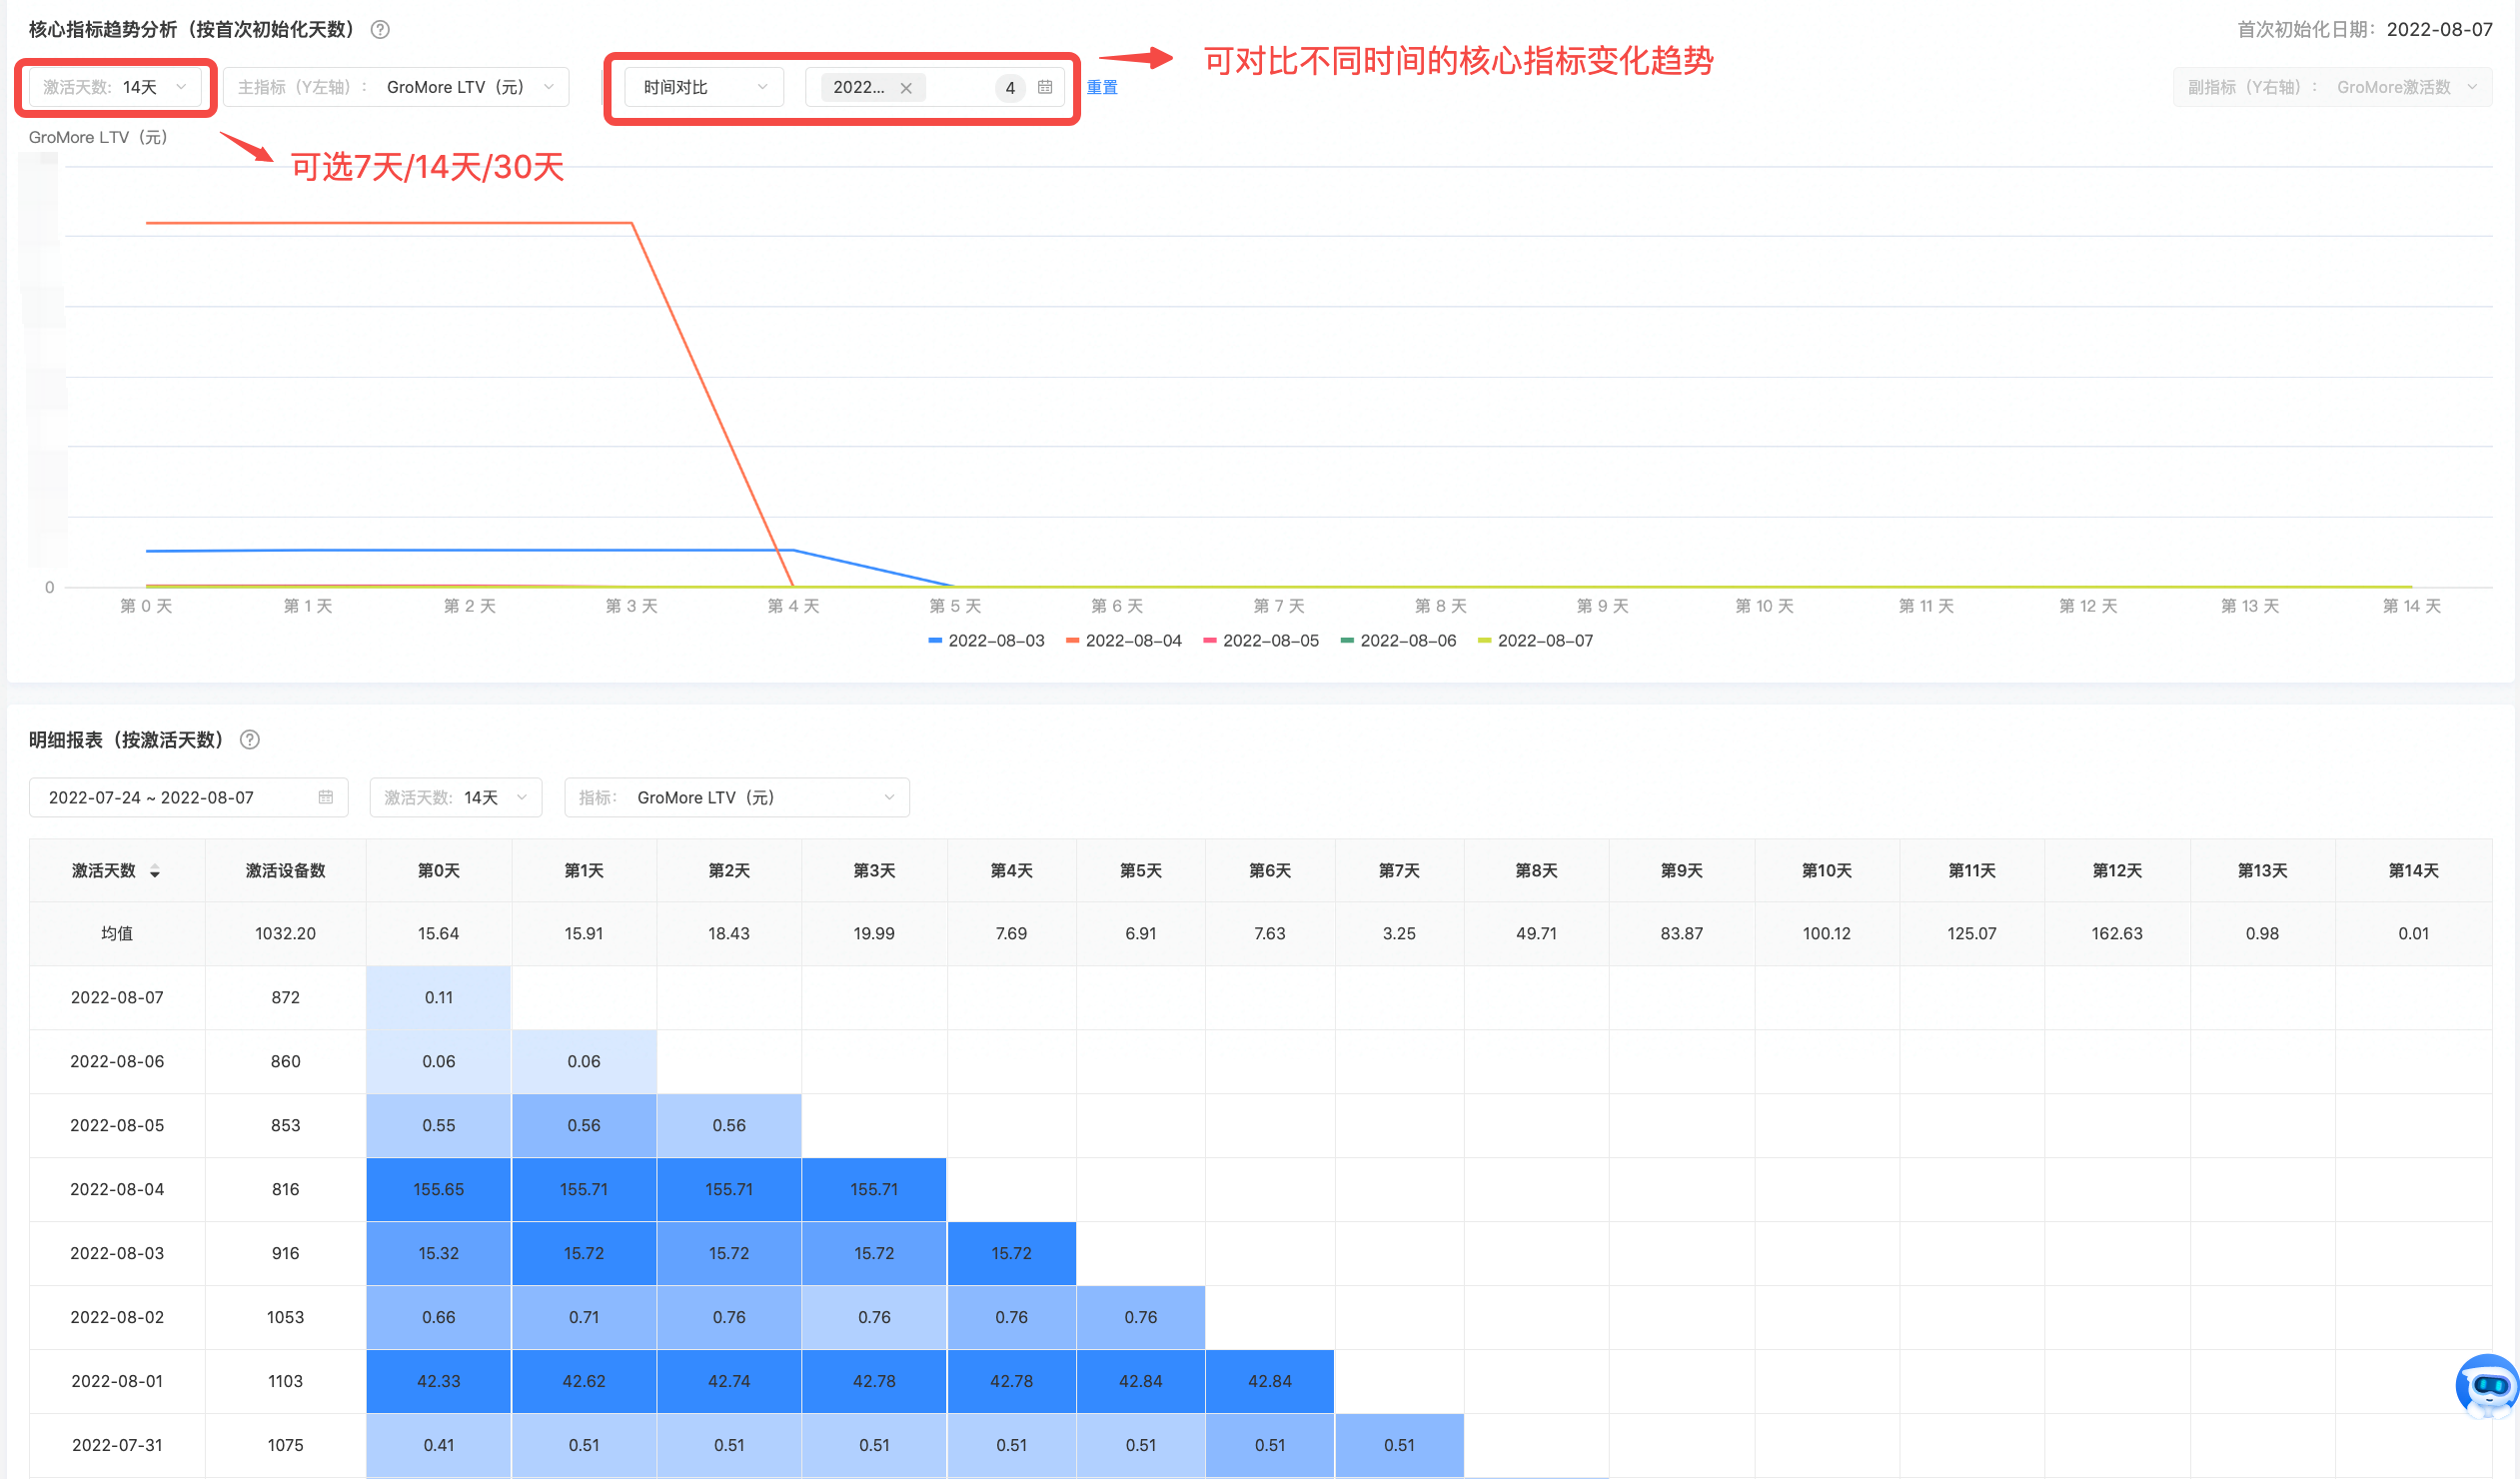Toggle 2022-08-06 legend series
The width and height of the screenshot is (2520, 1479).
click(1398, 640)
